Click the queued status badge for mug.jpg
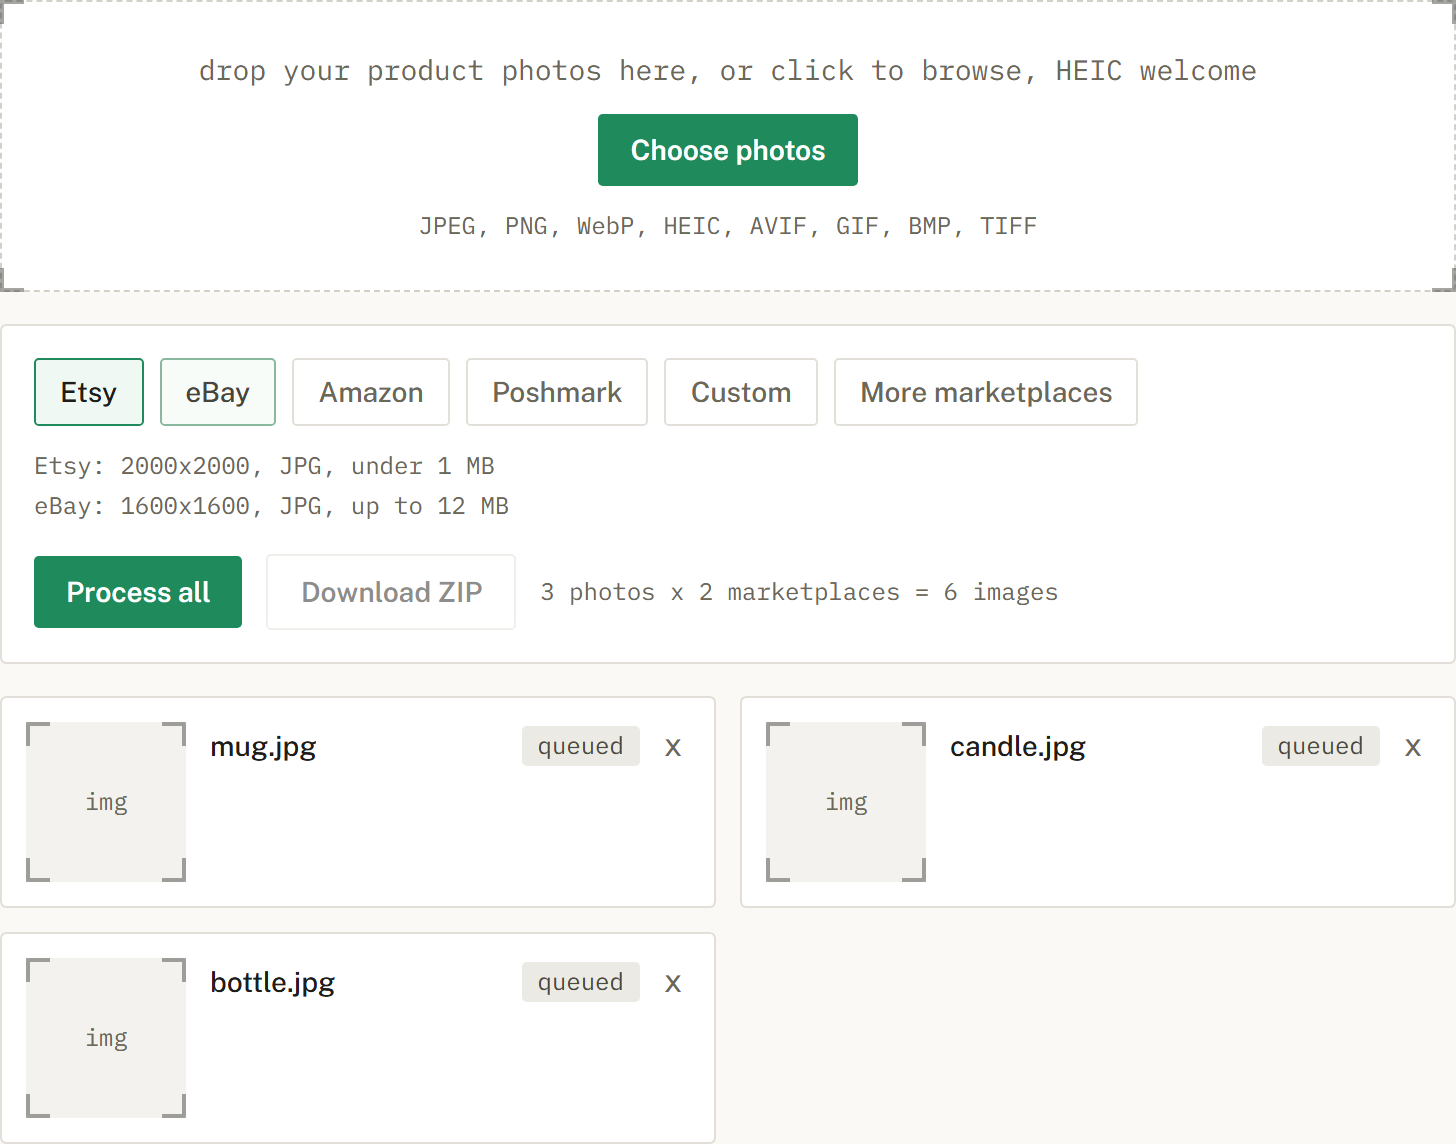Screen dimensions: 1456x1144 581,746
